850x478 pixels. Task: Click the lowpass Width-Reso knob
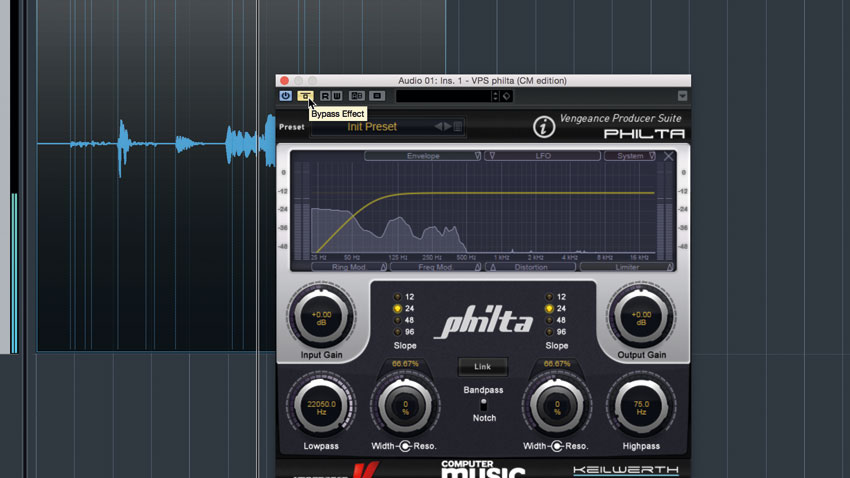pos(405,407)
